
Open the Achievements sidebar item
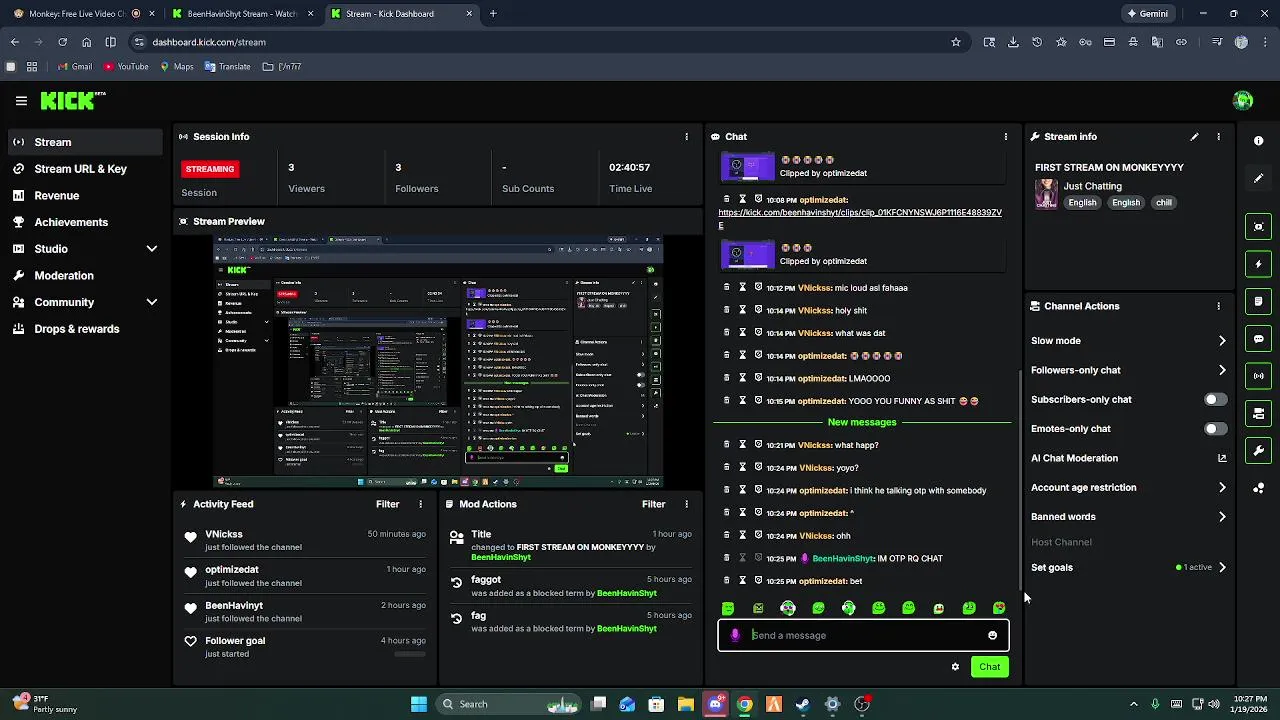tap(85, 222)
